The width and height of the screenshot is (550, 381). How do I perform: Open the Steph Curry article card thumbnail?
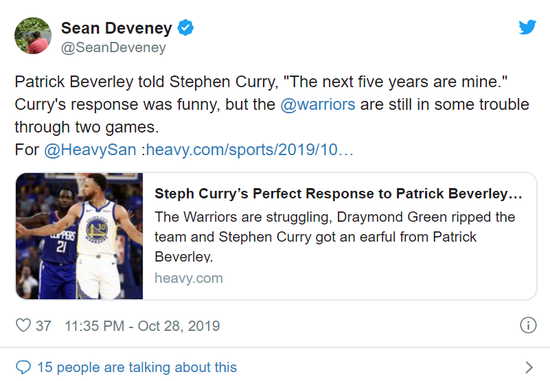tap(79, 236)
